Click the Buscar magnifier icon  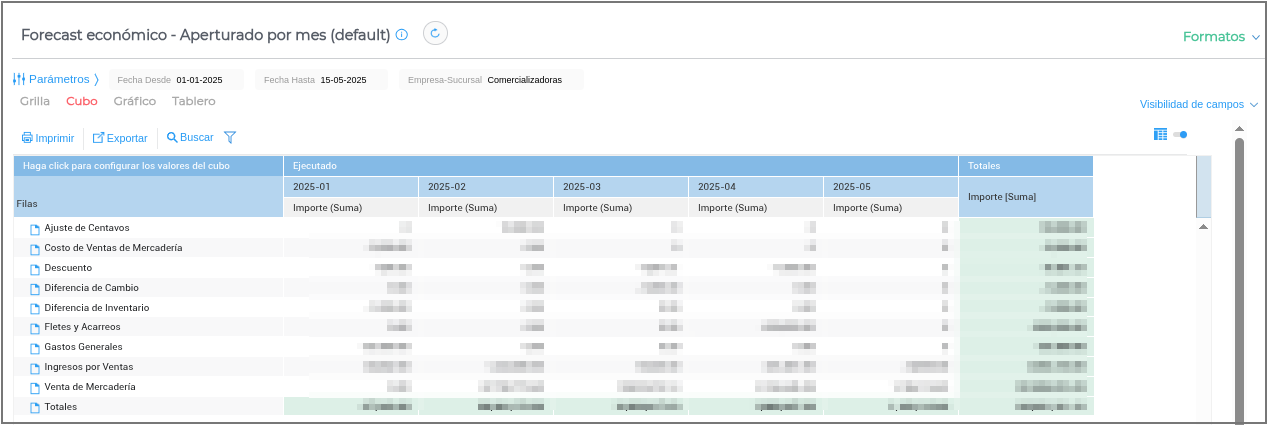click(x=172, y=138)
